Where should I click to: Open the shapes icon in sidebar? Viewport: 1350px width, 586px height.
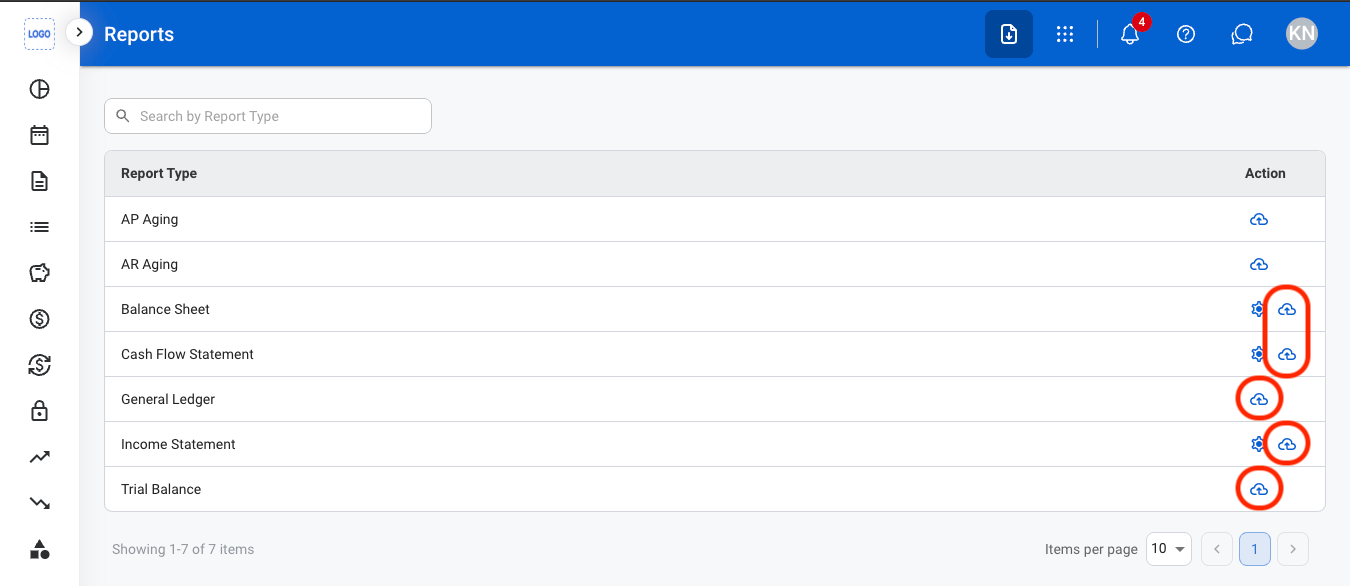39,549
